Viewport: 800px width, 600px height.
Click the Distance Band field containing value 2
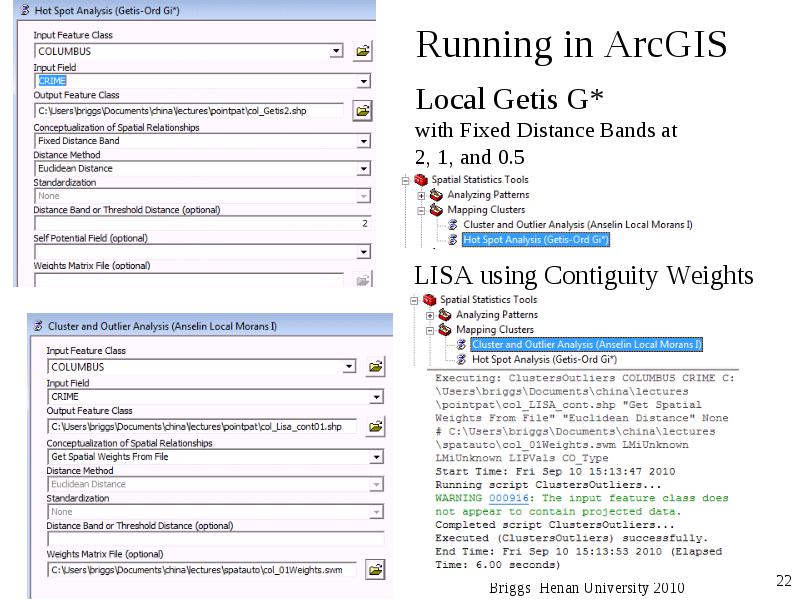coord(203,223)
